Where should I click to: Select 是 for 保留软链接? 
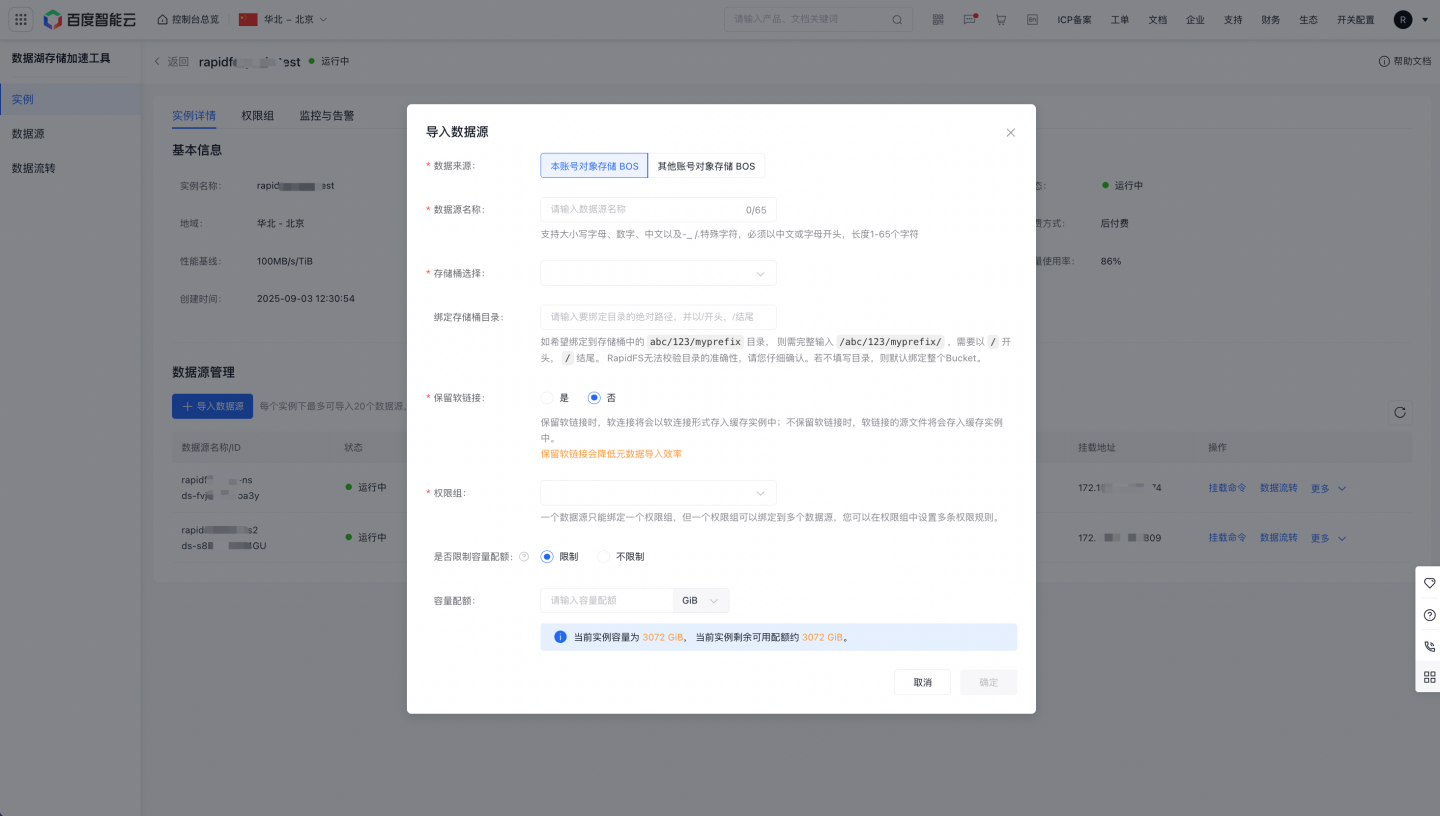click(x=547, y=398)
